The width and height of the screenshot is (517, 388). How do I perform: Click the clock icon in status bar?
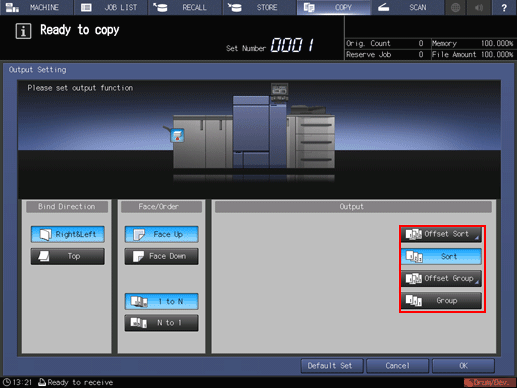point(7,382)
